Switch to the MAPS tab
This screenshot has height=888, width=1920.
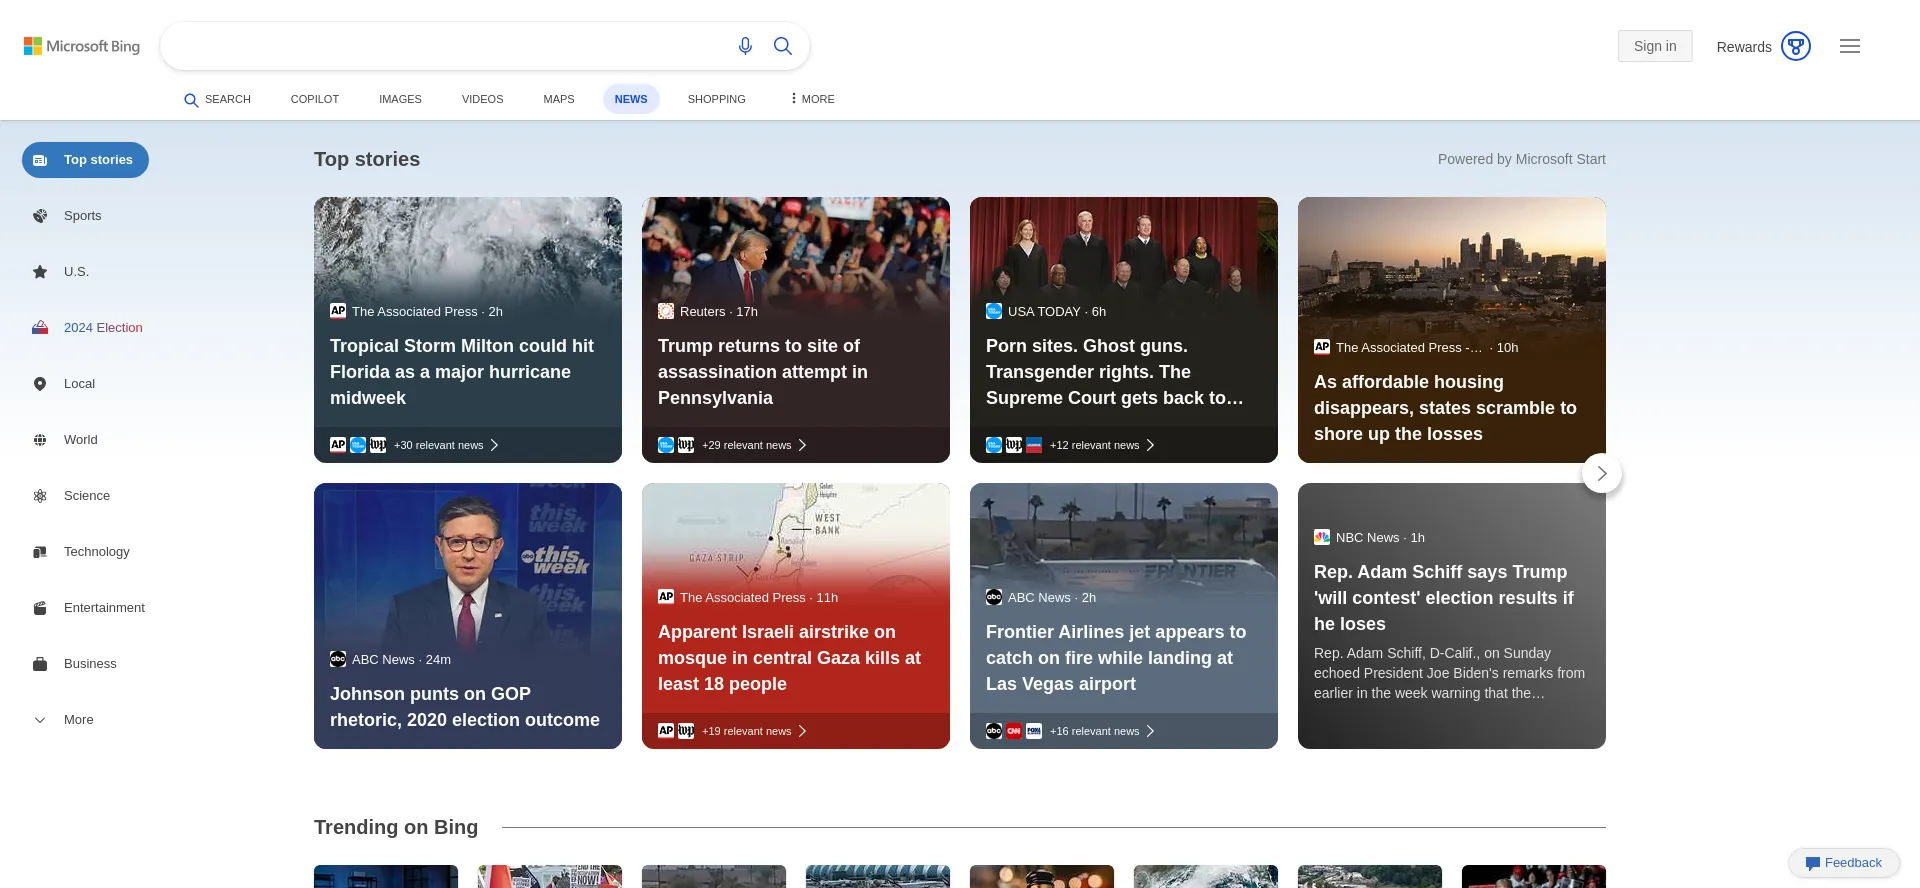(559, 99)
